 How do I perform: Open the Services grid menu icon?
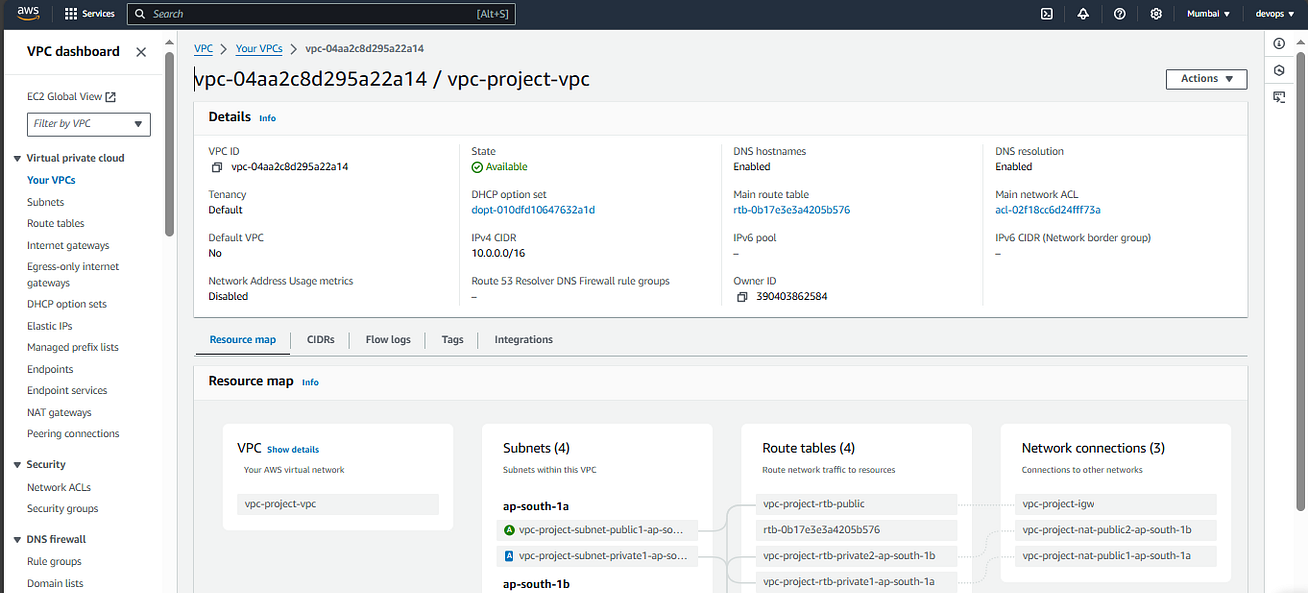click(71, 14)
